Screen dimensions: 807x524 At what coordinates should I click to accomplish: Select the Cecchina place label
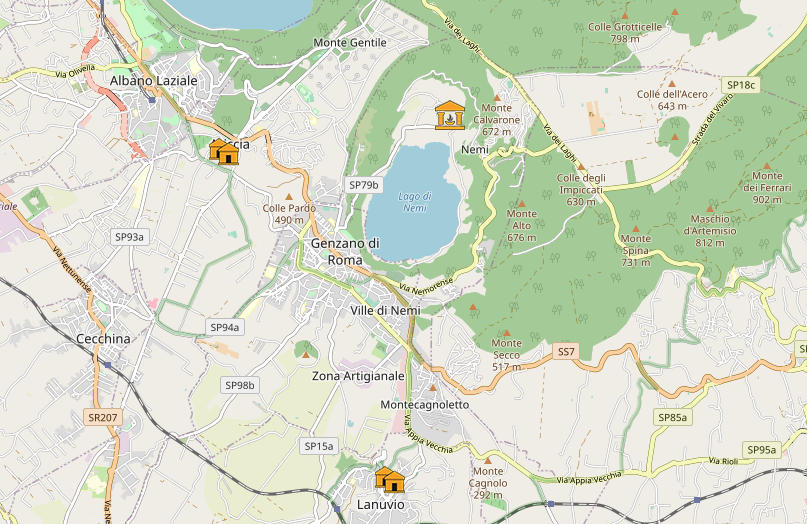[x=103, y=339]
